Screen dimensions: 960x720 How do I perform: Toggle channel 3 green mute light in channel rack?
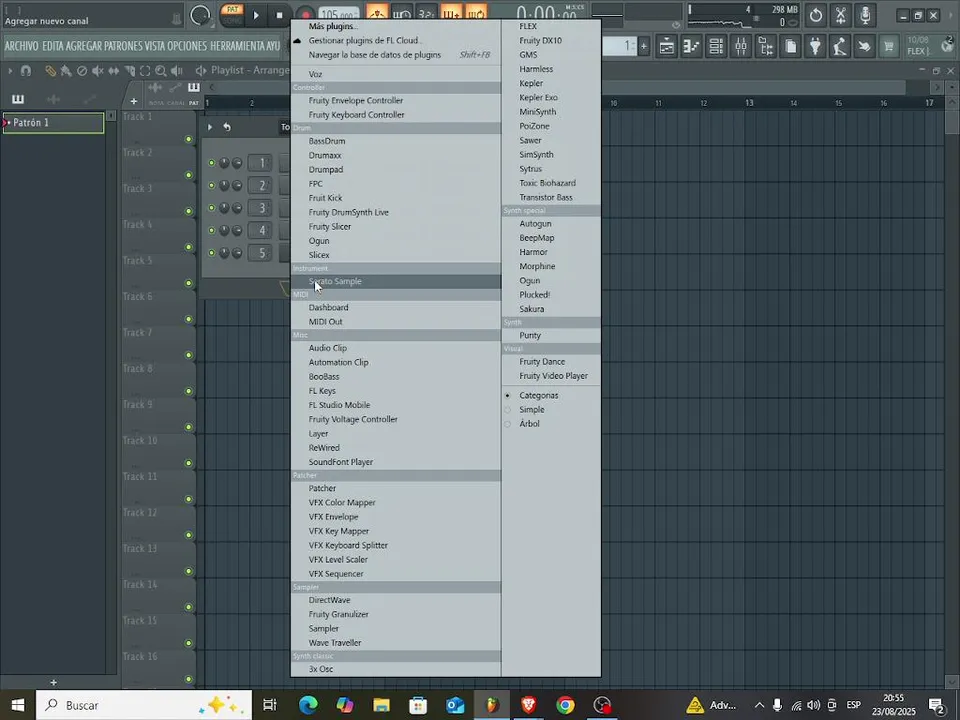tap(212, 208)
